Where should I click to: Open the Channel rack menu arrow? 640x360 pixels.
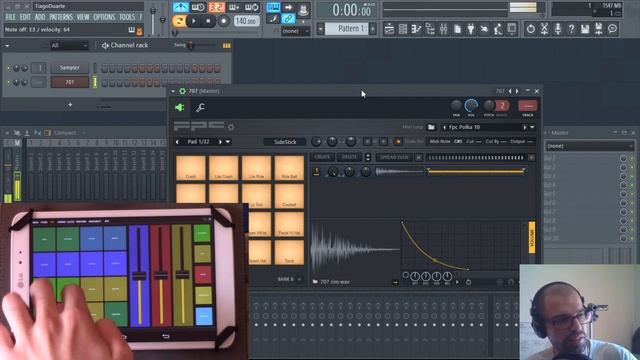tap(7, 46)
